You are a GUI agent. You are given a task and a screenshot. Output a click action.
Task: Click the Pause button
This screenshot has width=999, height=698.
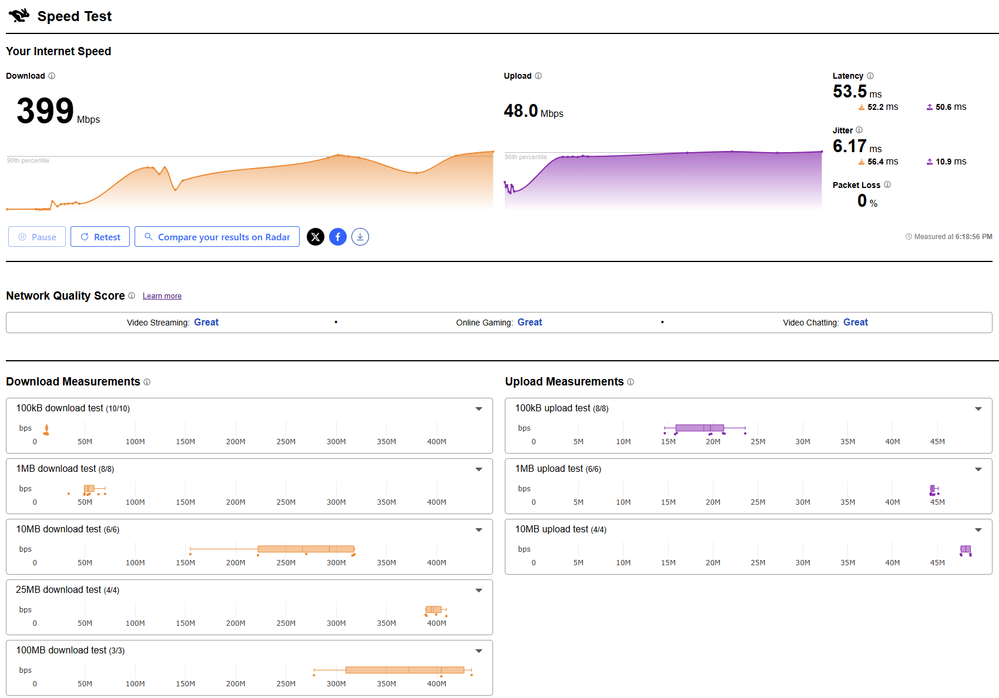(37, 237)
